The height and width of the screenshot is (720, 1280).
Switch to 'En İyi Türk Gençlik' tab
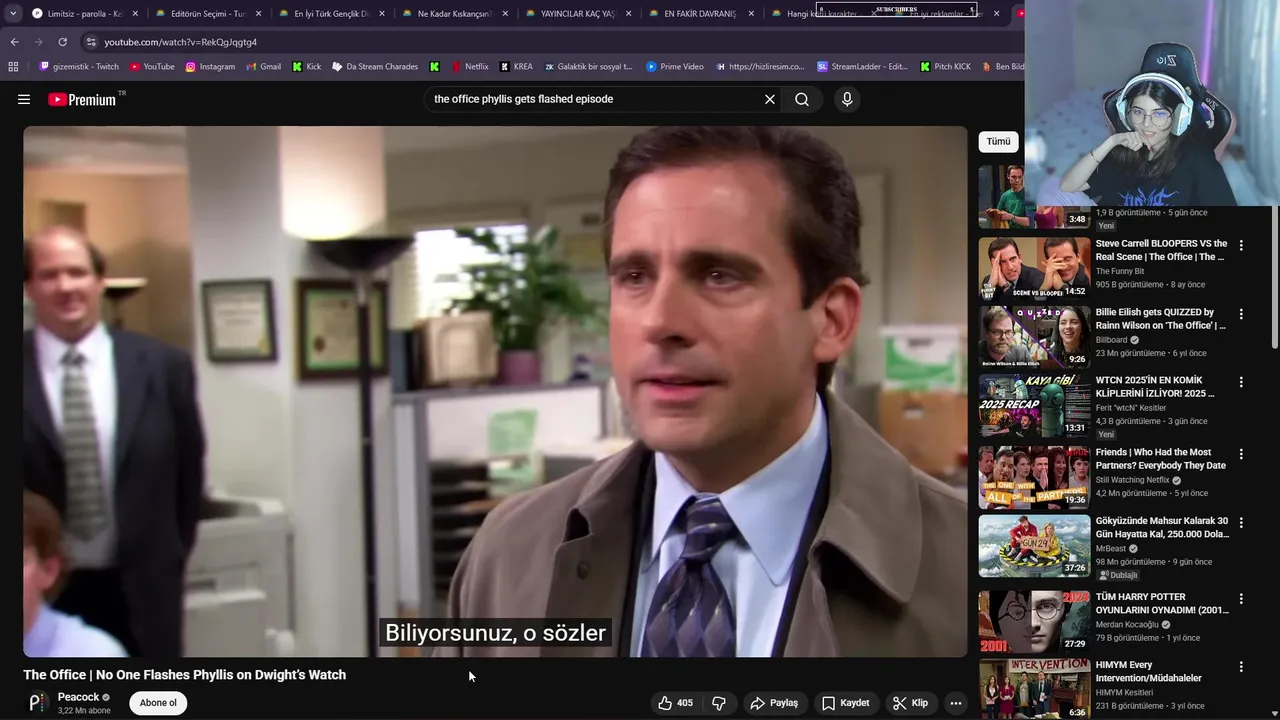click(x=331, y=14)
